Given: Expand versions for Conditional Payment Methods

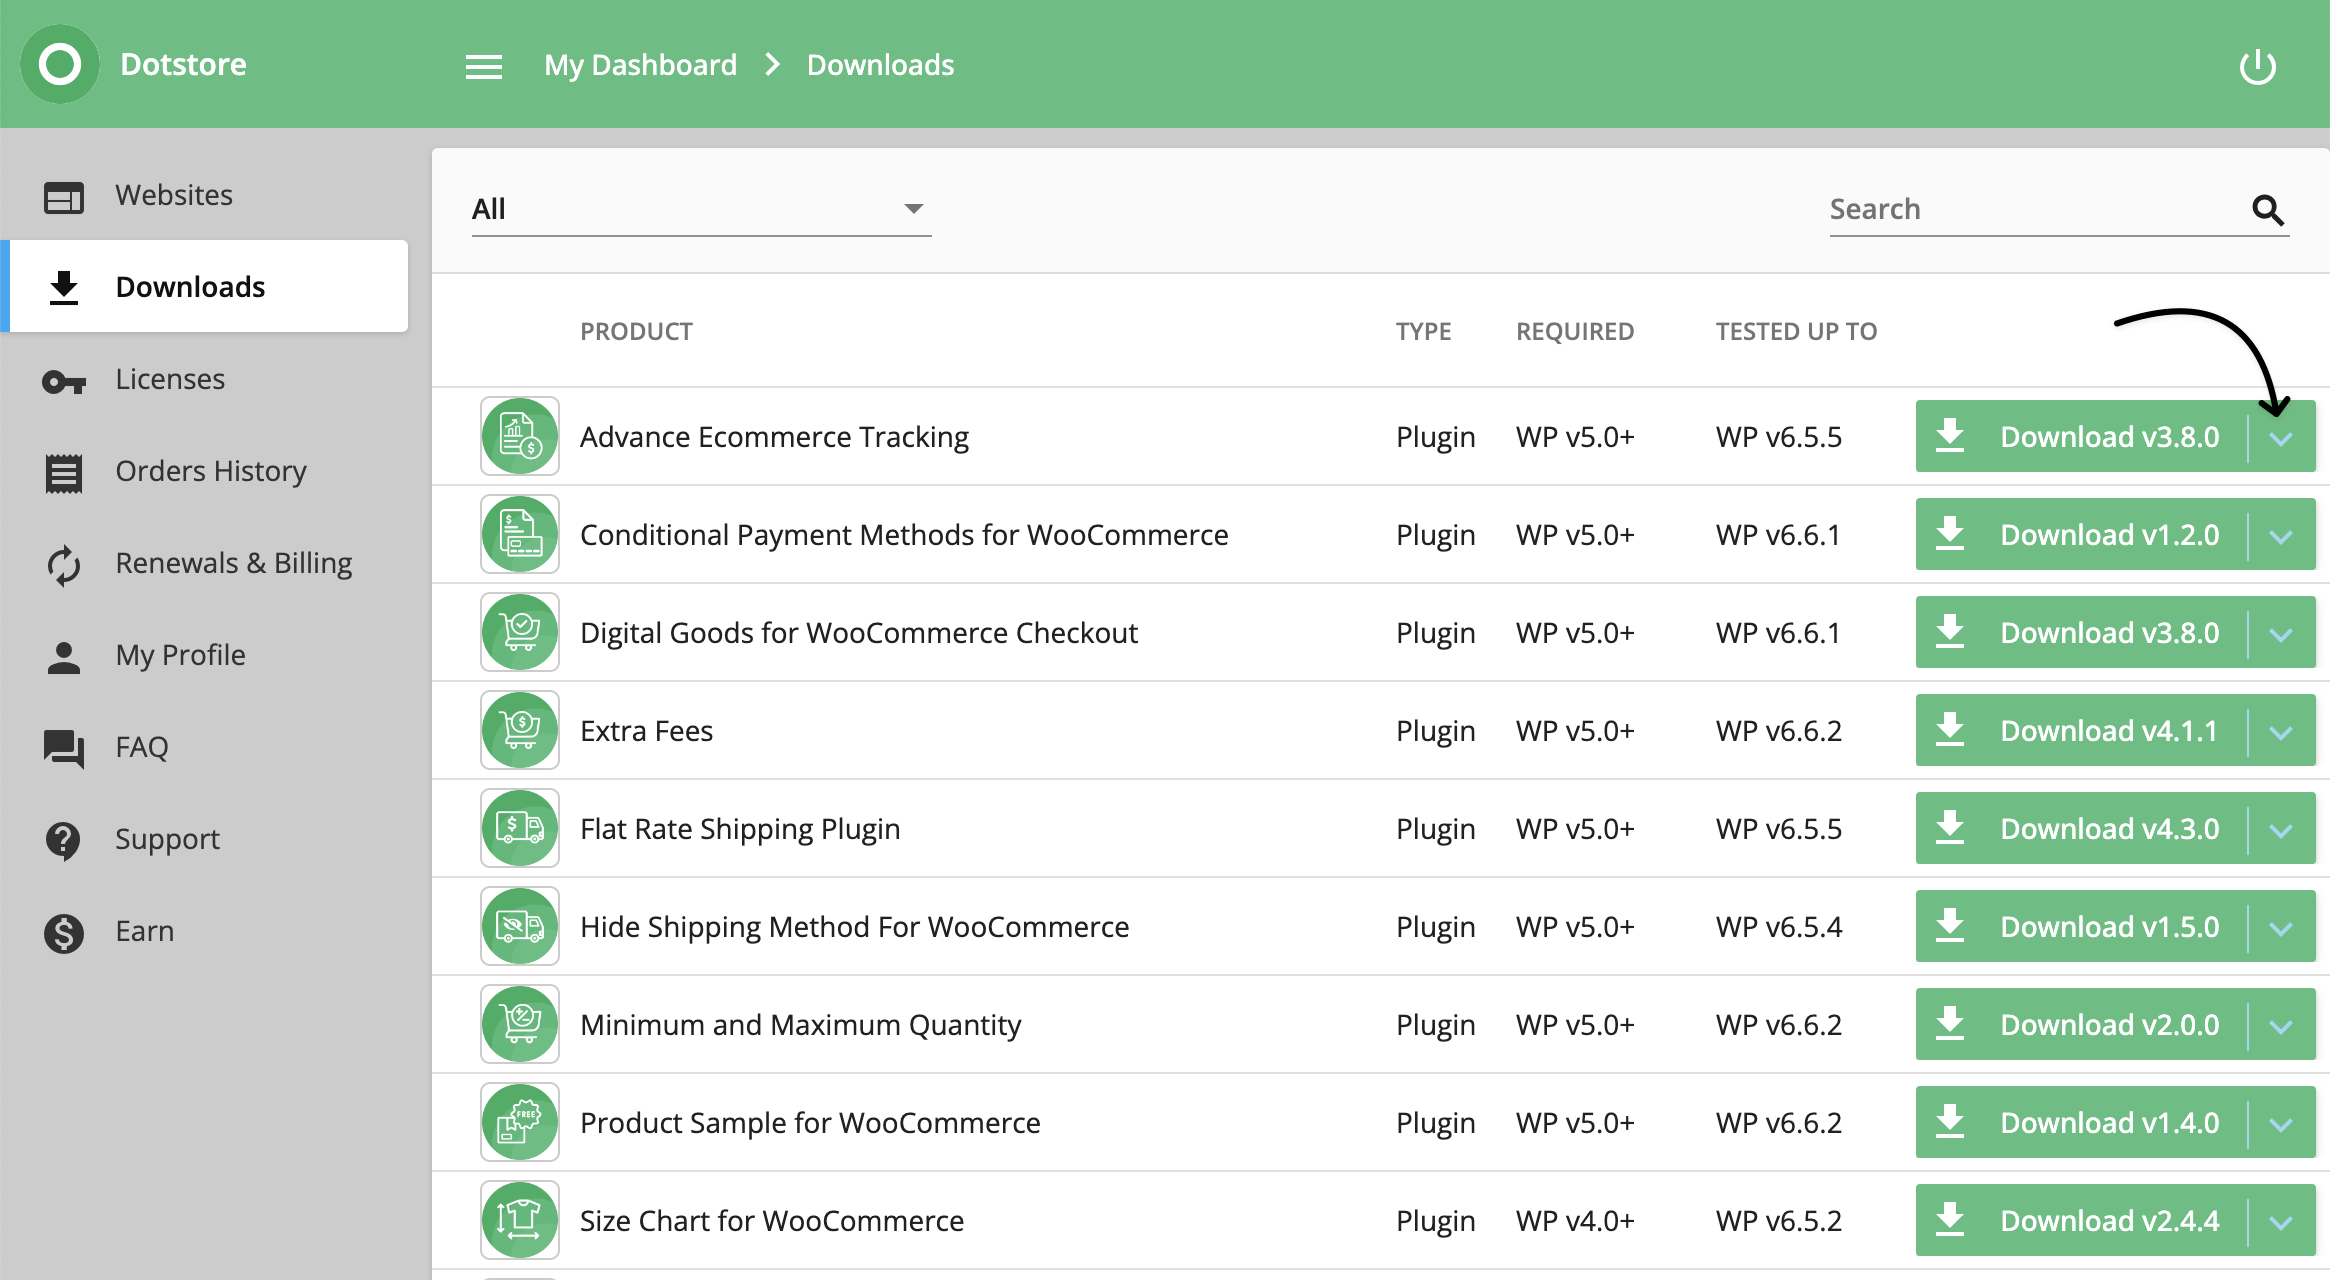Looking at the screenshot, I should (x=2281, y=535).
